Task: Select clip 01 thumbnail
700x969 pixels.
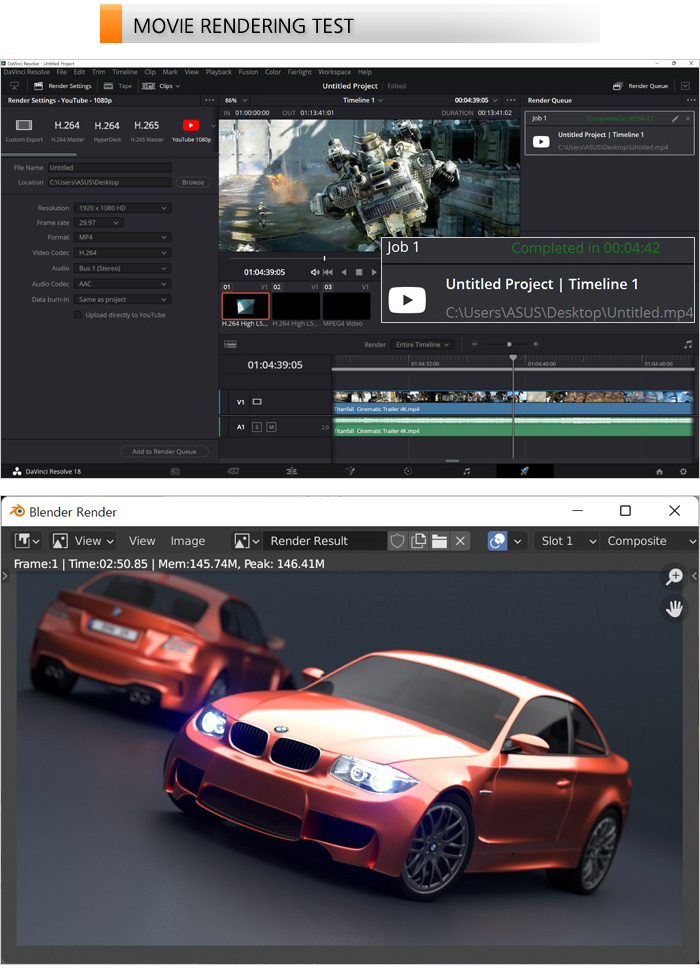Action: [x=245, y=306]
